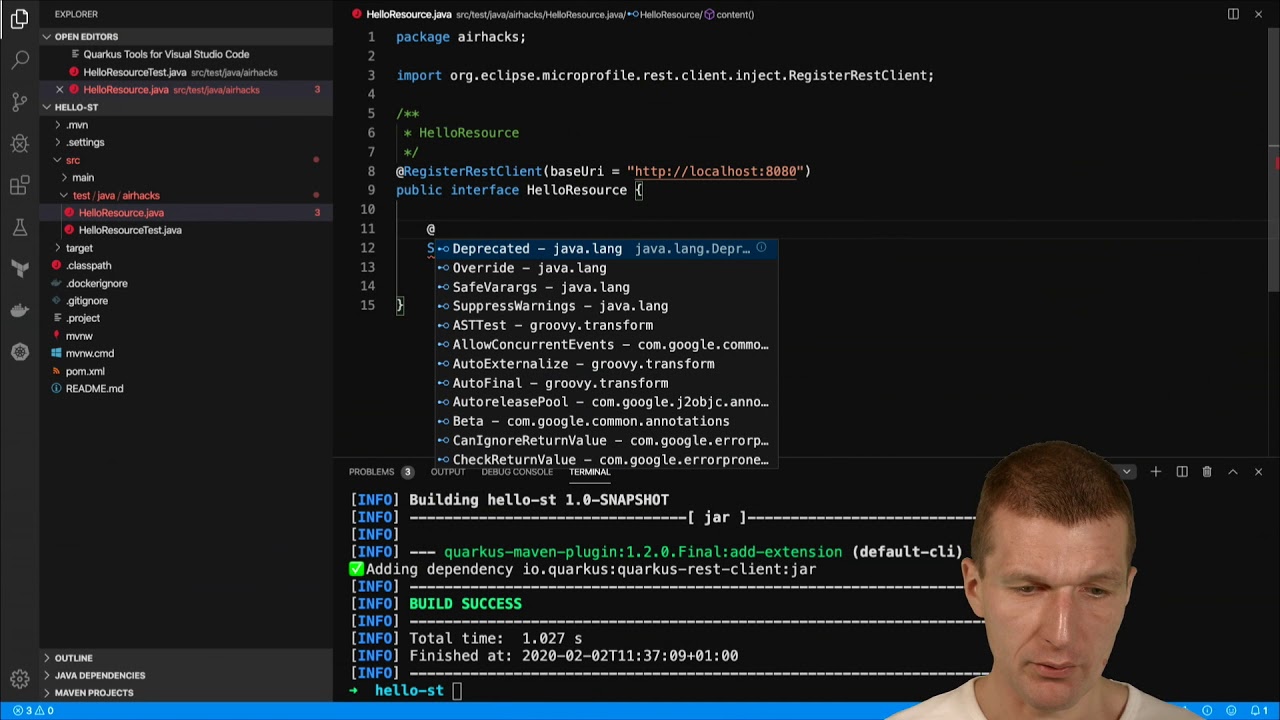Select the HelloResource.java editor tab
1280x720 pixels.
(408, 14)
